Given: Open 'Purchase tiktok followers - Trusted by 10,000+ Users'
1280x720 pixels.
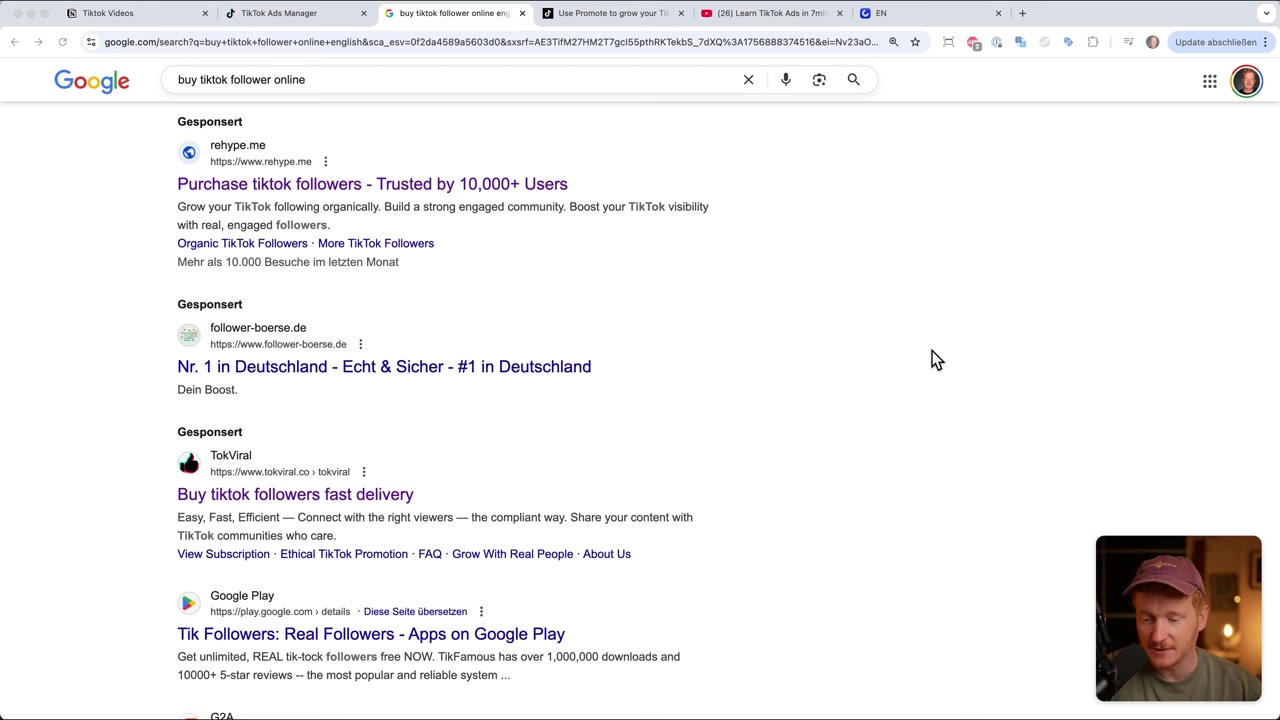Looking at the screenshot, I should click(x=372, y=184).
